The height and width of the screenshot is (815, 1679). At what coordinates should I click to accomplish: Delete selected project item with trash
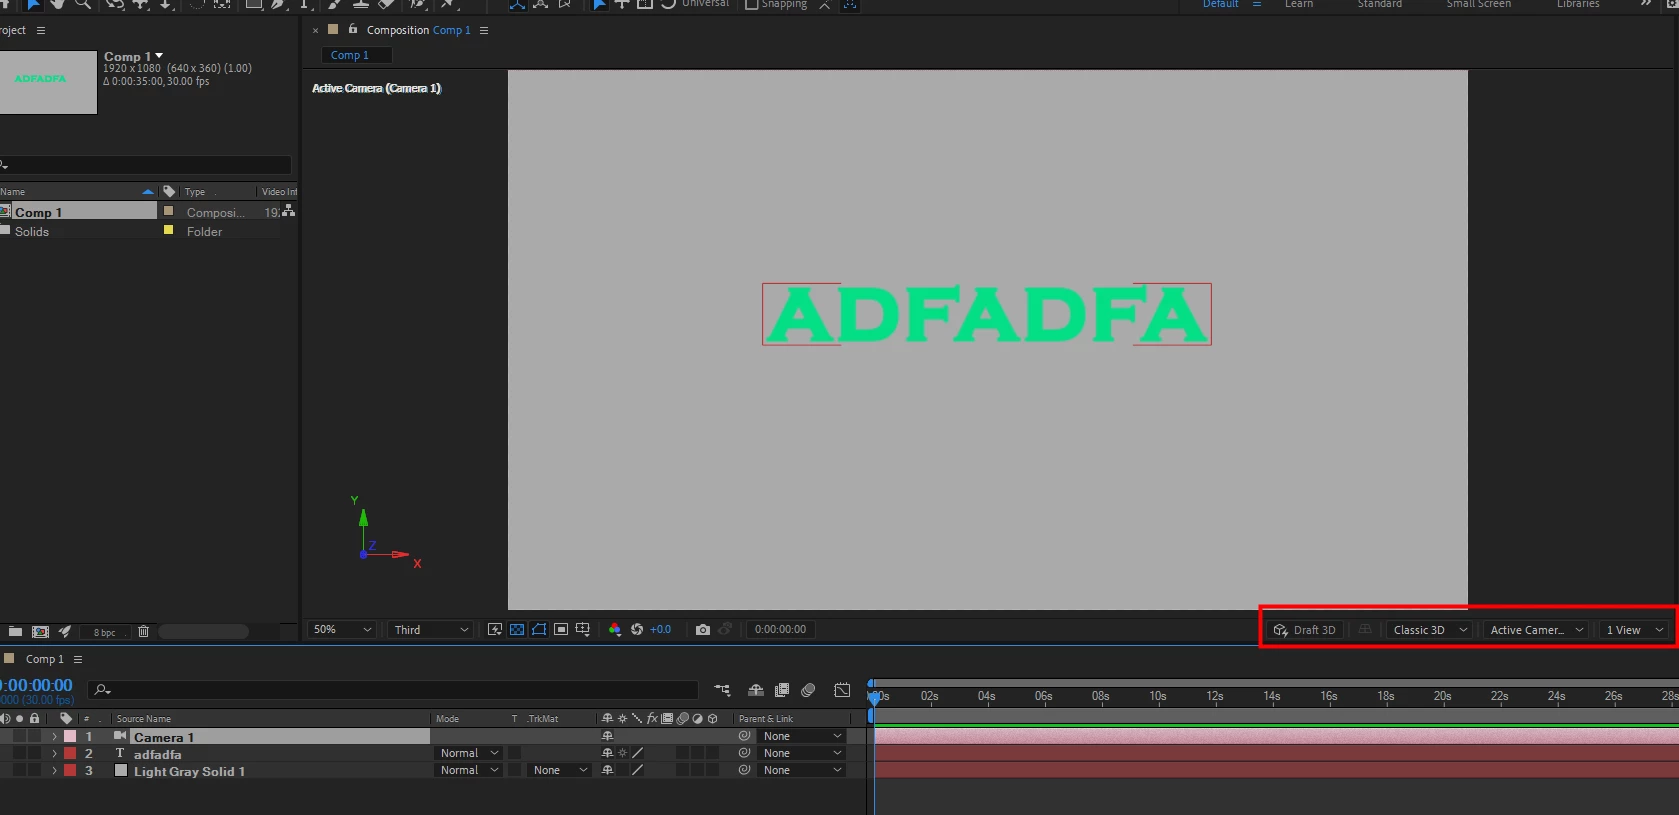143,631
